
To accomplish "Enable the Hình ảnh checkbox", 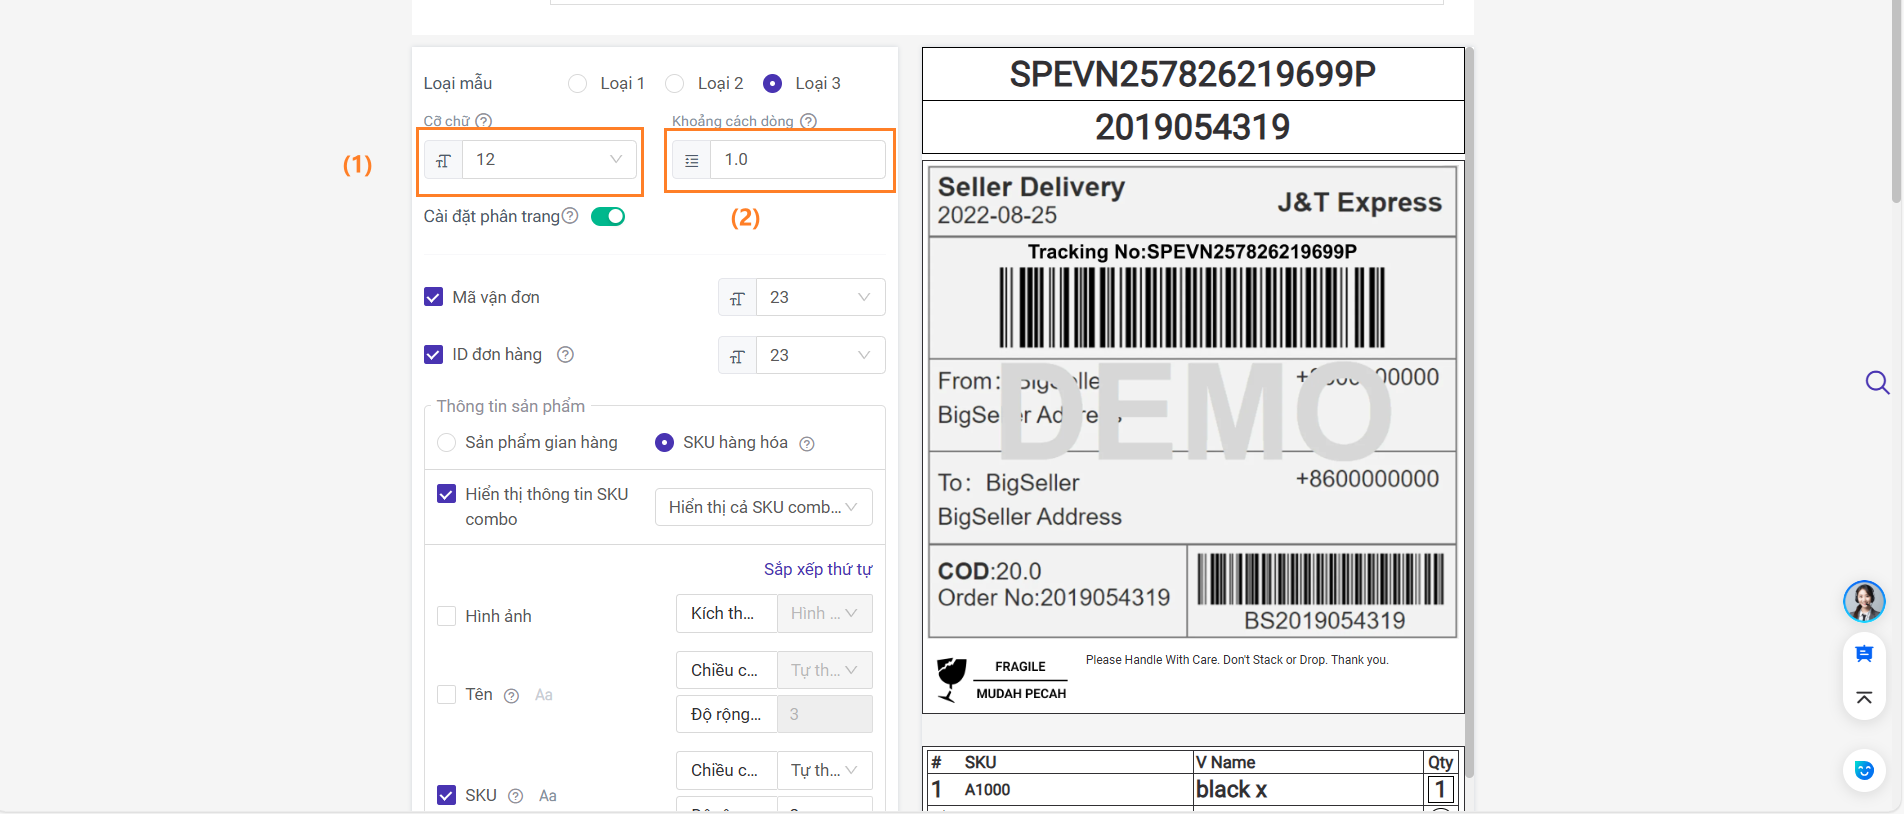I will point(447,616).
